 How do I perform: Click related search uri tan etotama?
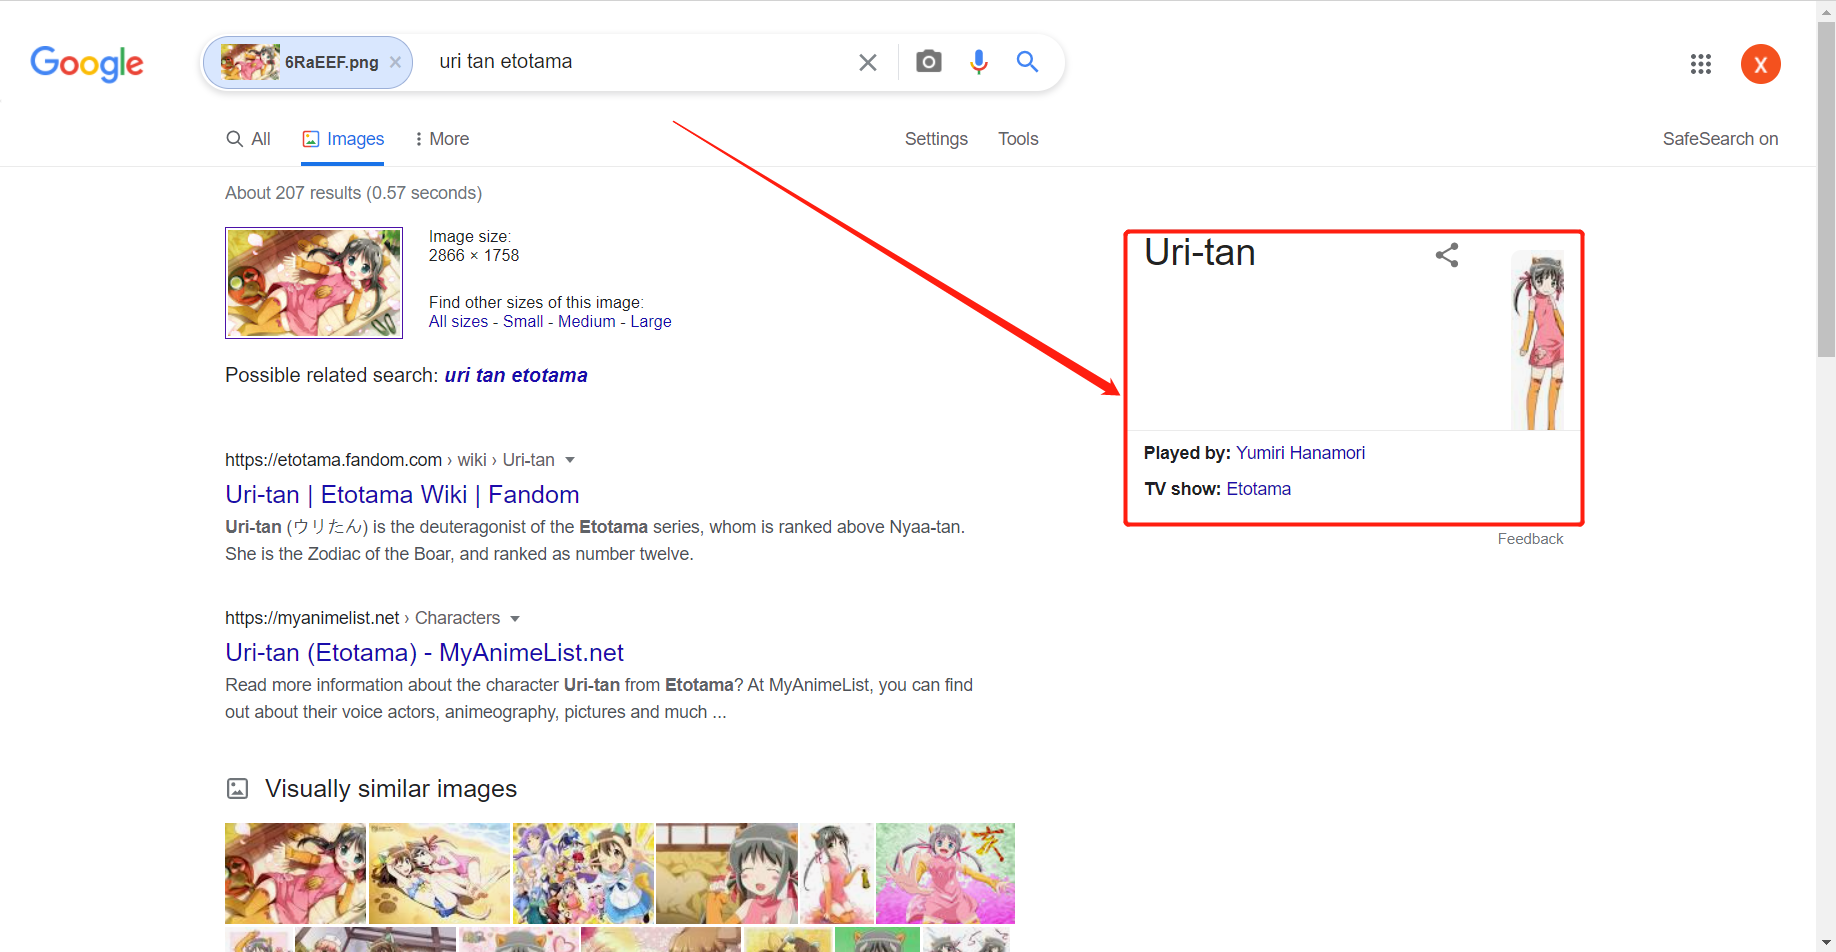pyautogui.click(x=516, y=375)
